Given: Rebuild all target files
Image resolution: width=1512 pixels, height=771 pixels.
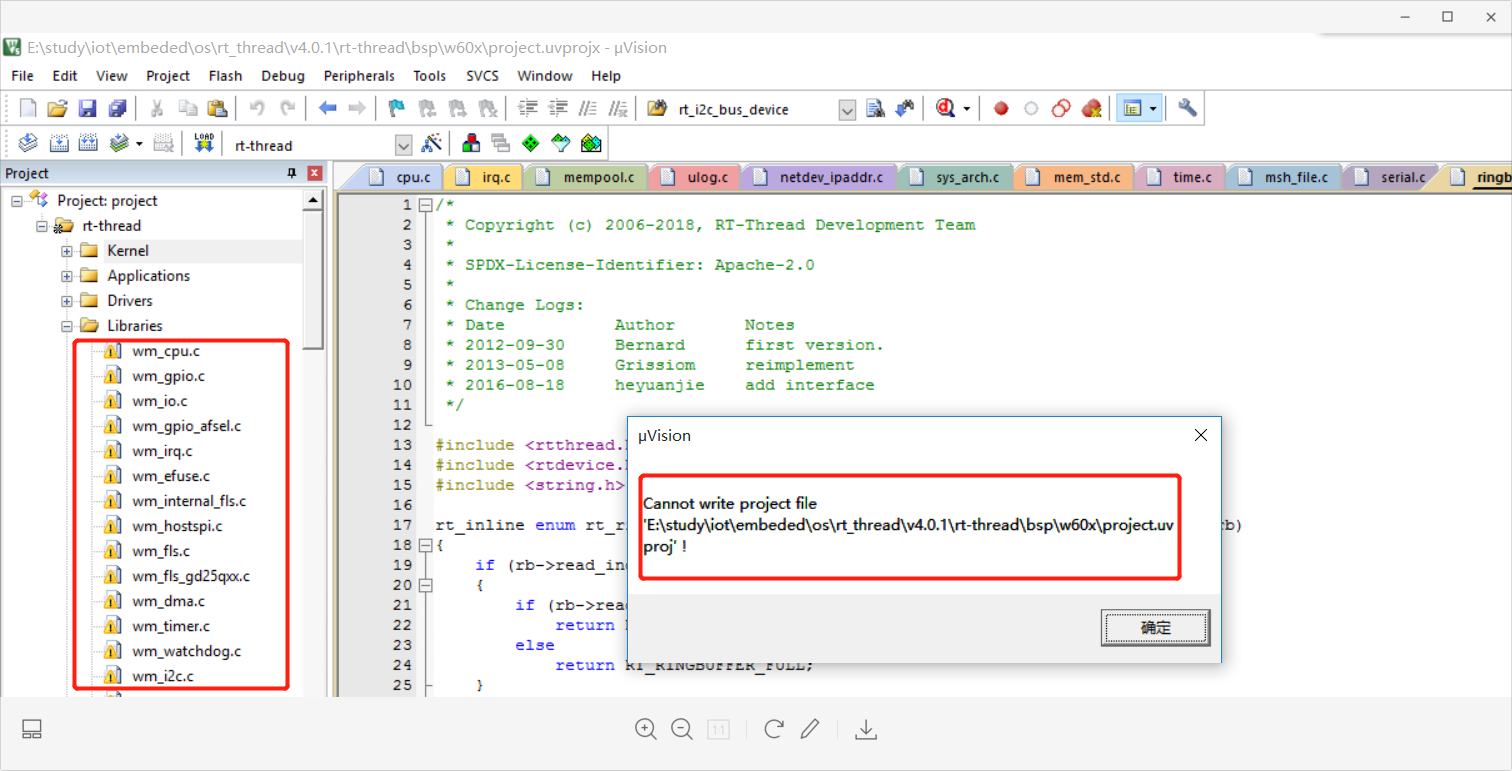Looking at the screenshot, I should point(88,144).
